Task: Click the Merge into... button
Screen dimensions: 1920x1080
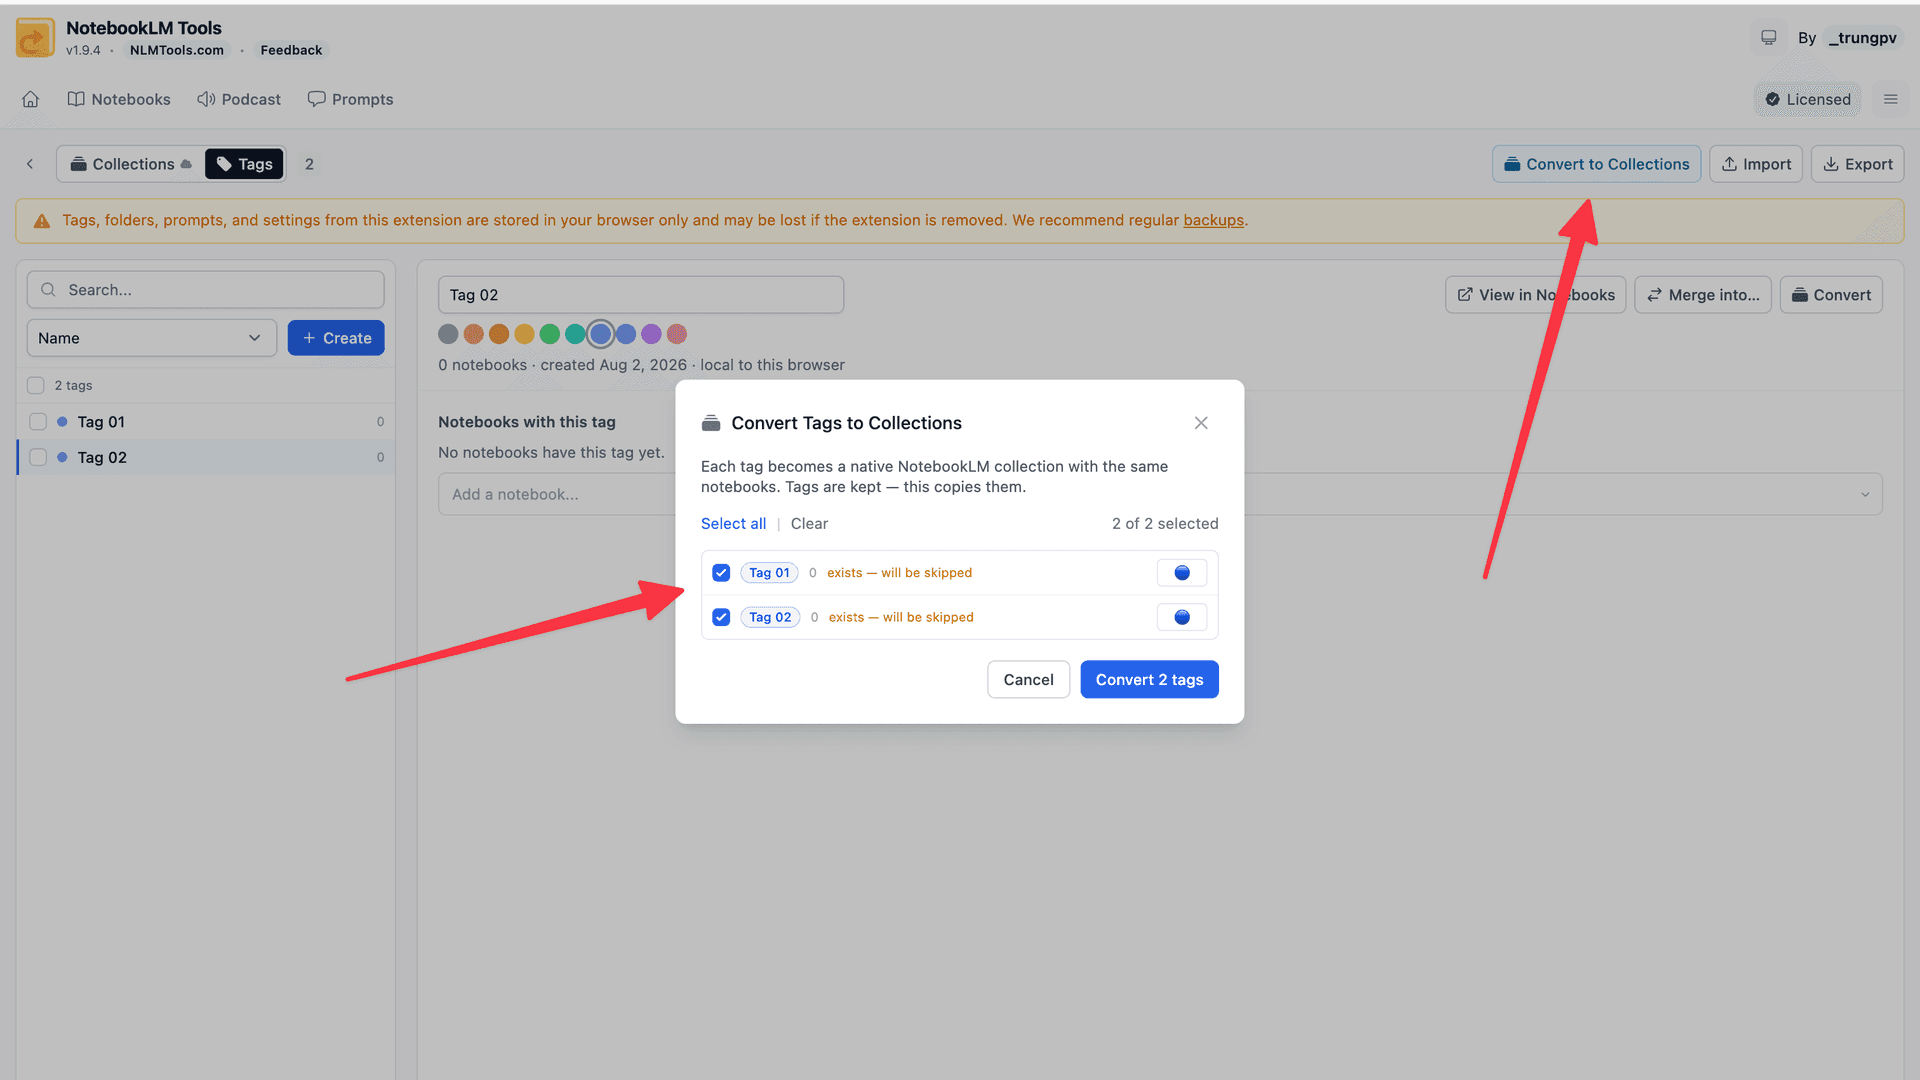Action: pyautogui.click(x=1703, y=295)
